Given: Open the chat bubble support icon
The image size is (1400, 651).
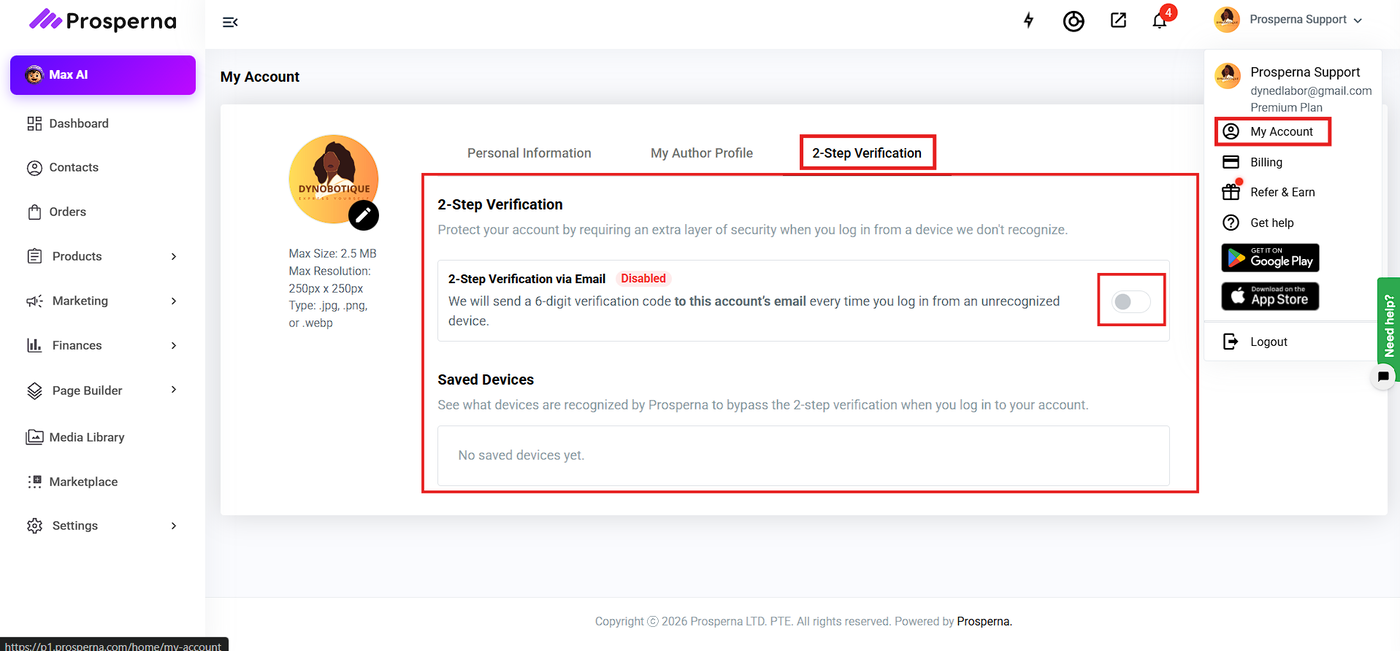Looking at the screenshot, I should point(1384,377).
